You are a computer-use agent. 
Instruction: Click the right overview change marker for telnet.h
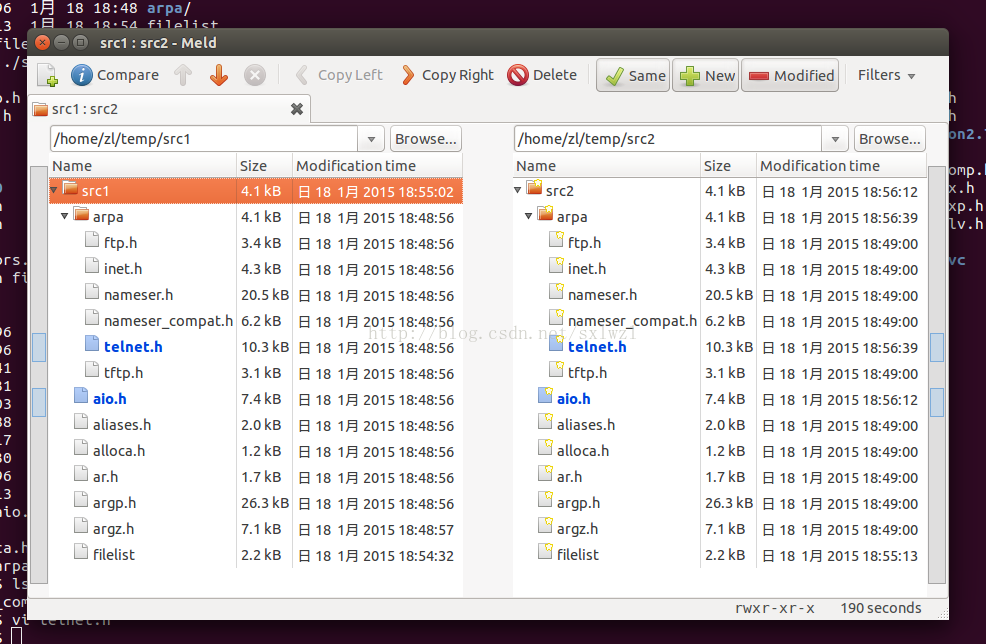[x=937, y=347]
